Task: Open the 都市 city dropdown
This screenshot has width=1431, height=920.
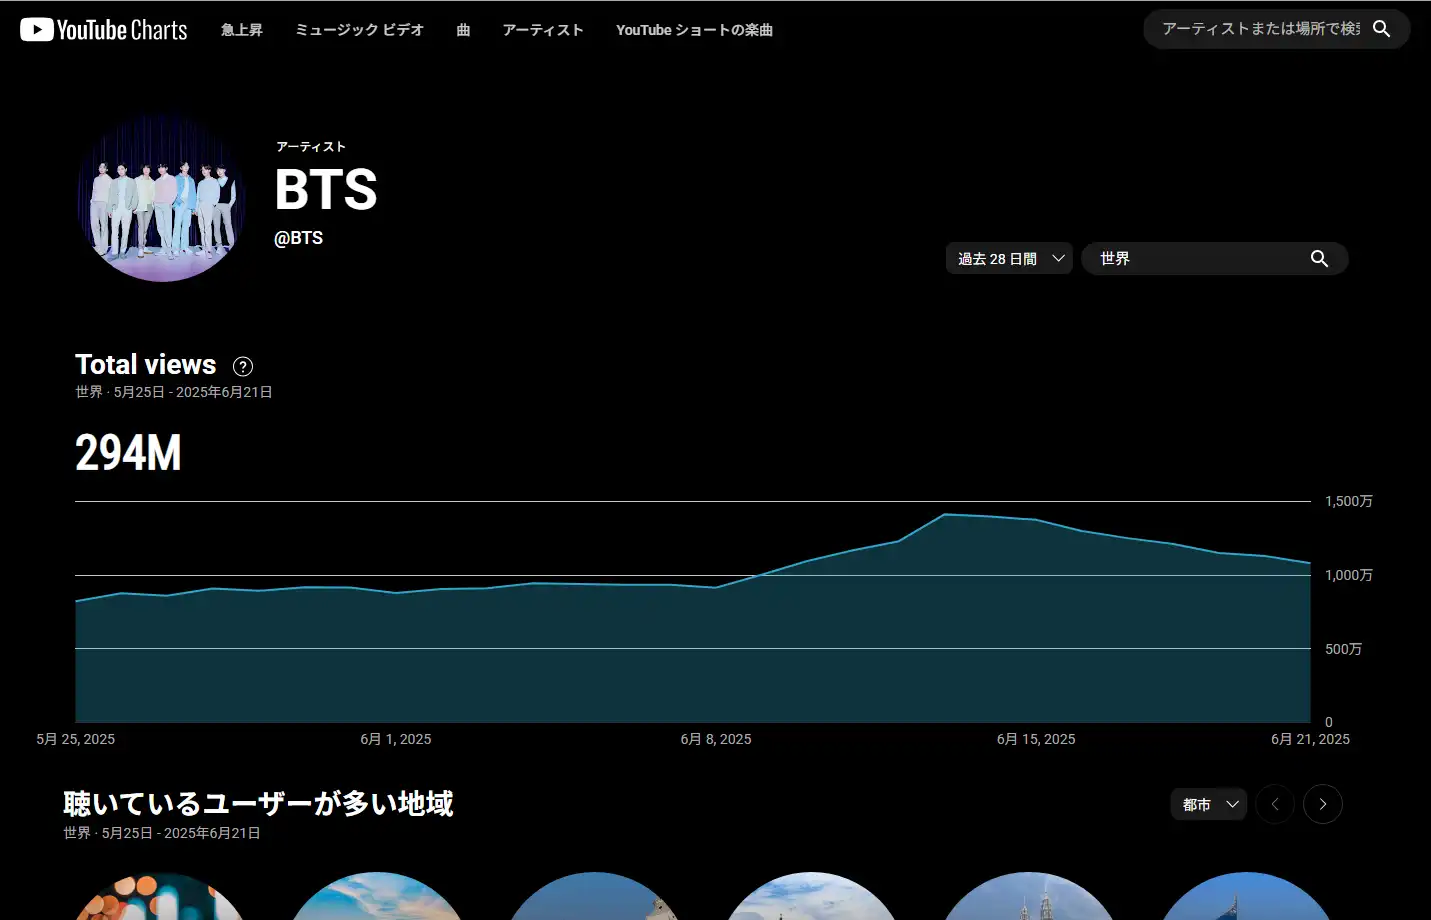Action: click(x=1208, y=804)
